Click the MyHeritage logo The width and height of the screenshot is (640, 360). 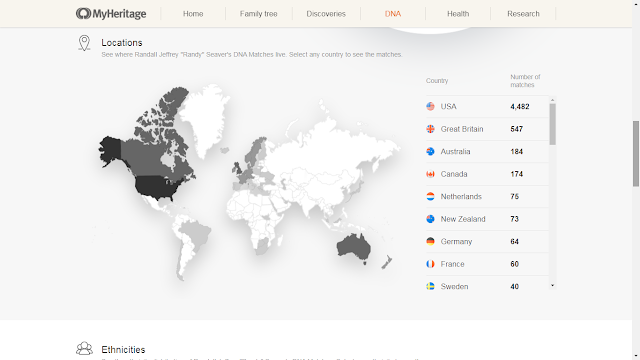(111, 13)
